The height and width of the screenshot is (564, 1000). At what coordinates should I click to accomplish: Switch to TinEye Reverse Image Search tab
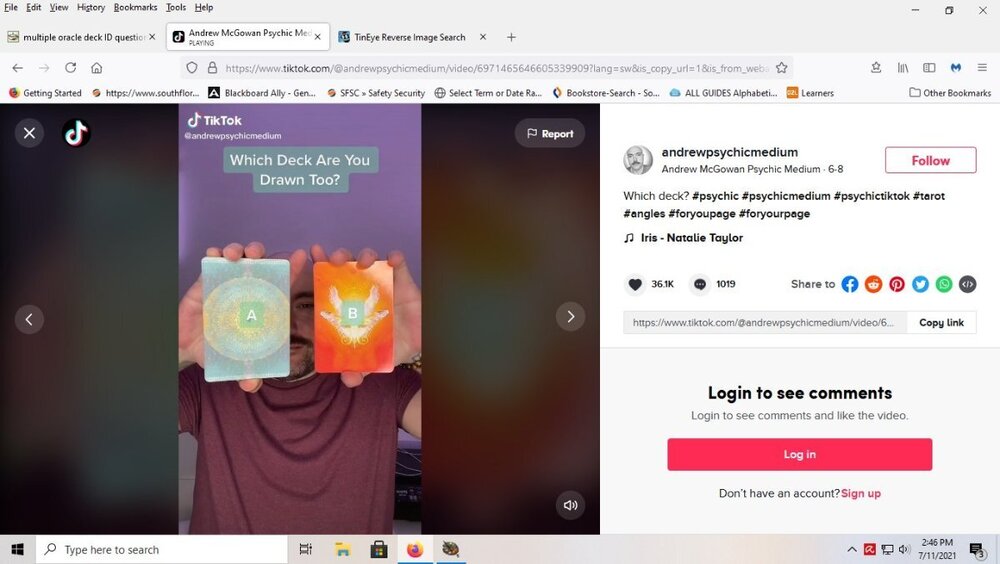[x=410, y=37]
